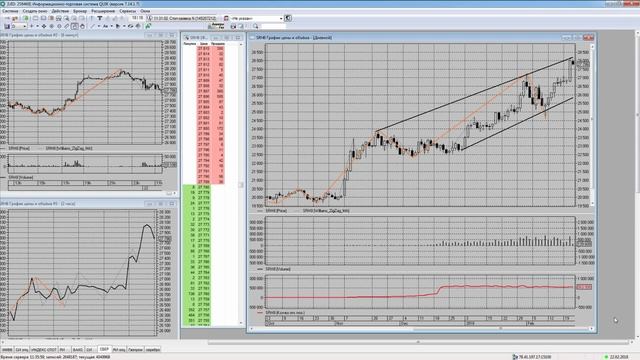Open the Расширения menu
Screen dimensions: 640x360
pyautogui.click(x=103, y=11)
